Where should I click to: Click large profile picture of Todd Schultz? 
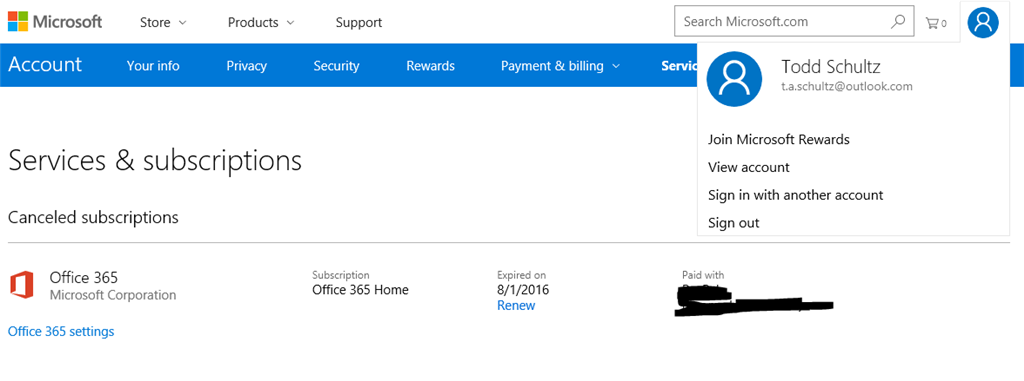point(735,79)
